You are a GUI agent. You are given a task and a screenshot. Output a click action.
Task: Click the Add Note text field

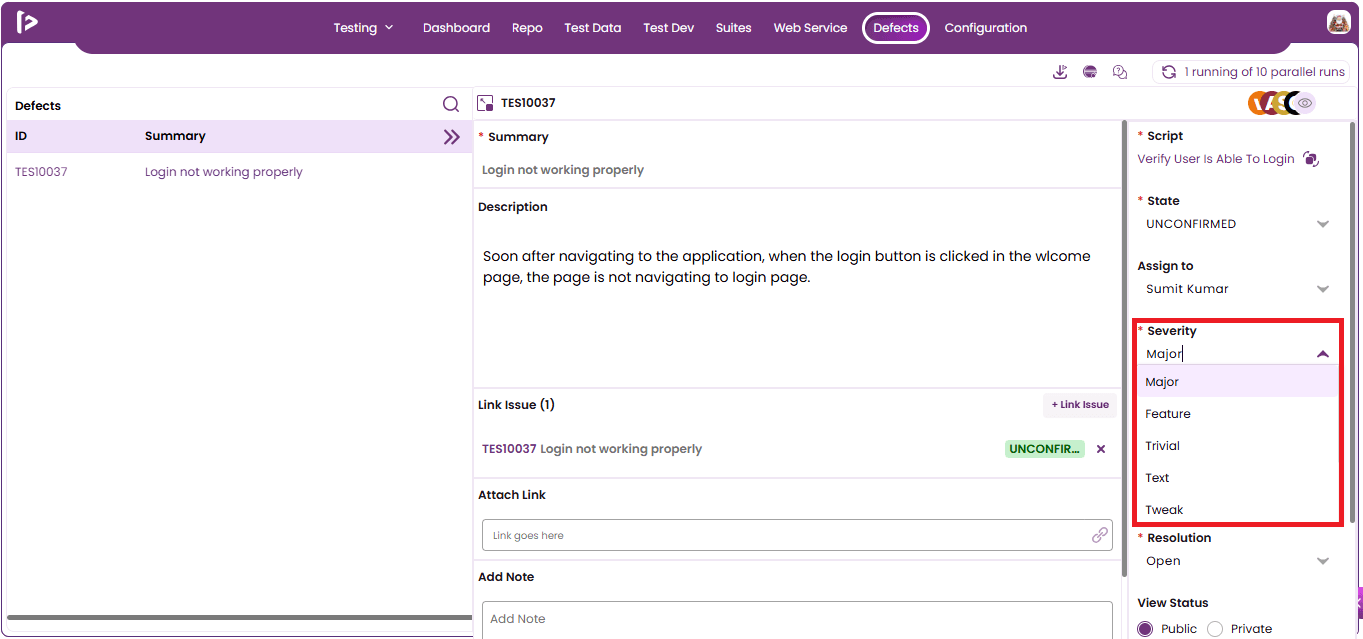pos(797,619)
